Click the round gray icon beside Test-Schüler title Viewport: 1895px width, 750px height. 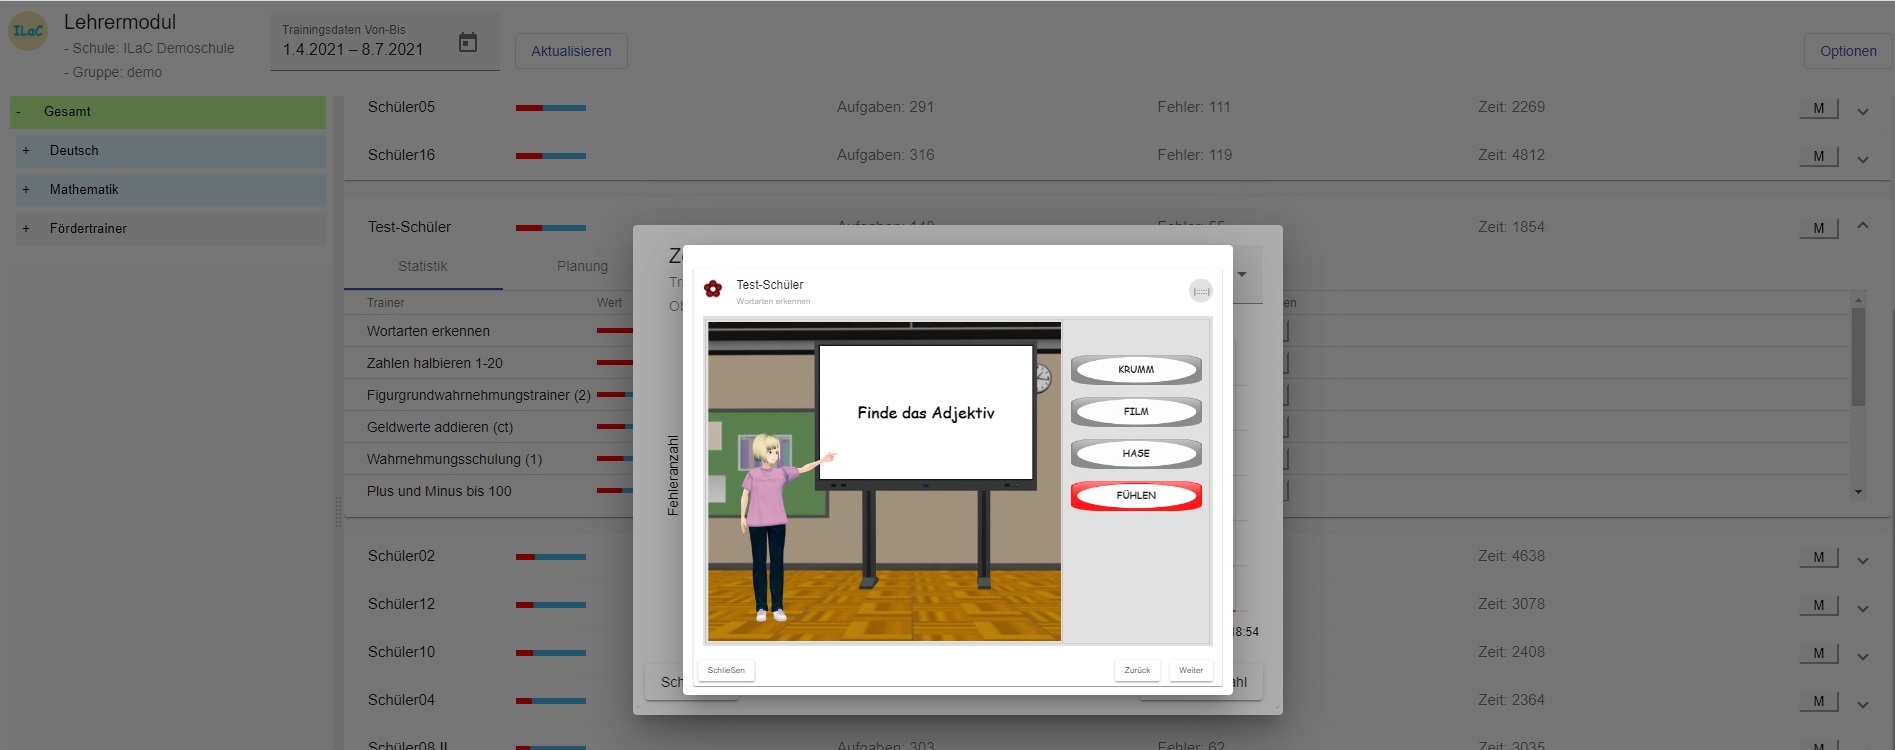(1201, 291)
